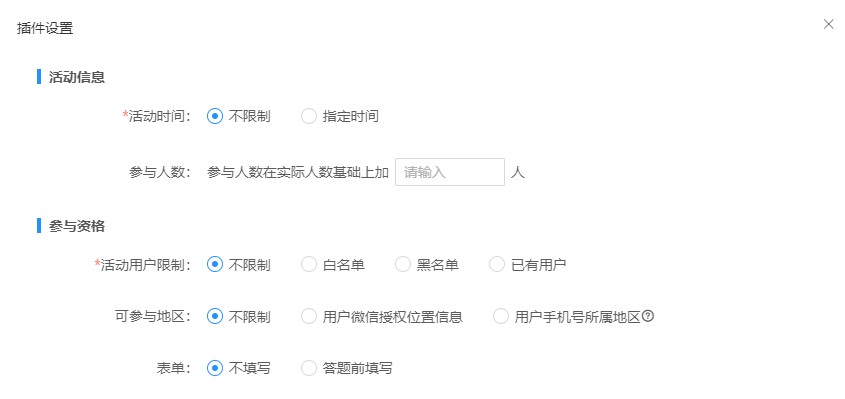This screenshot has height=399, width=845.
Task: Close the 插件设置 dialog
Action: [828, 24]
